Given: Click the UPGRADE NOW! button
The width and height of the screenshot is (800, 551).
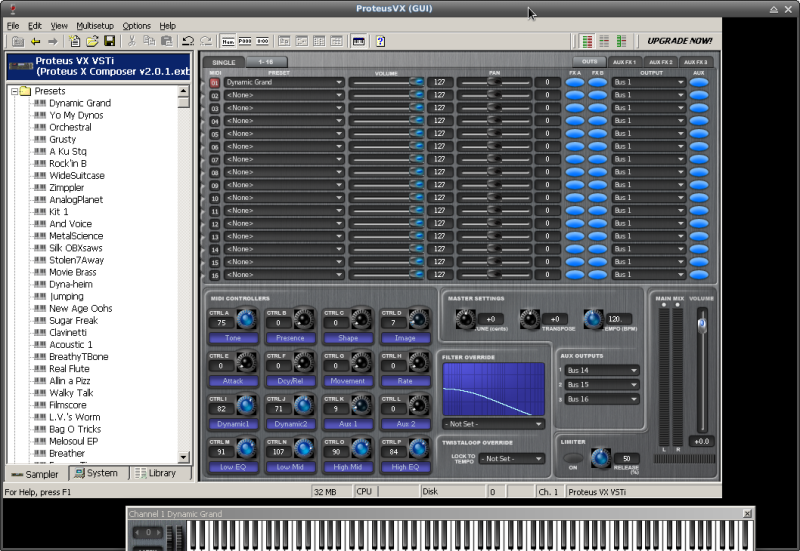Looking at the screenshot, I should pos(679,41).
